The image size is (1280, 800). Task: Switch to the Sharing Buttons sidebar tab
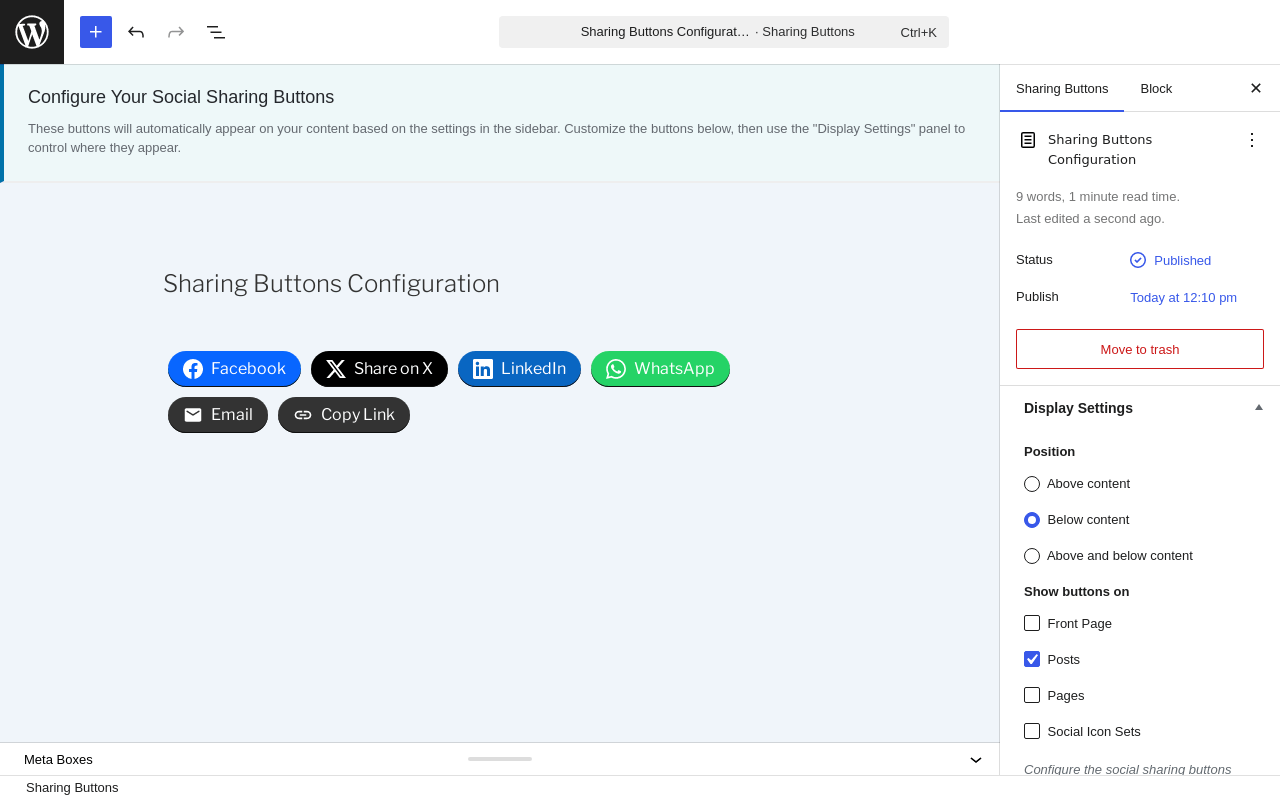click(x=1062, y=88)
